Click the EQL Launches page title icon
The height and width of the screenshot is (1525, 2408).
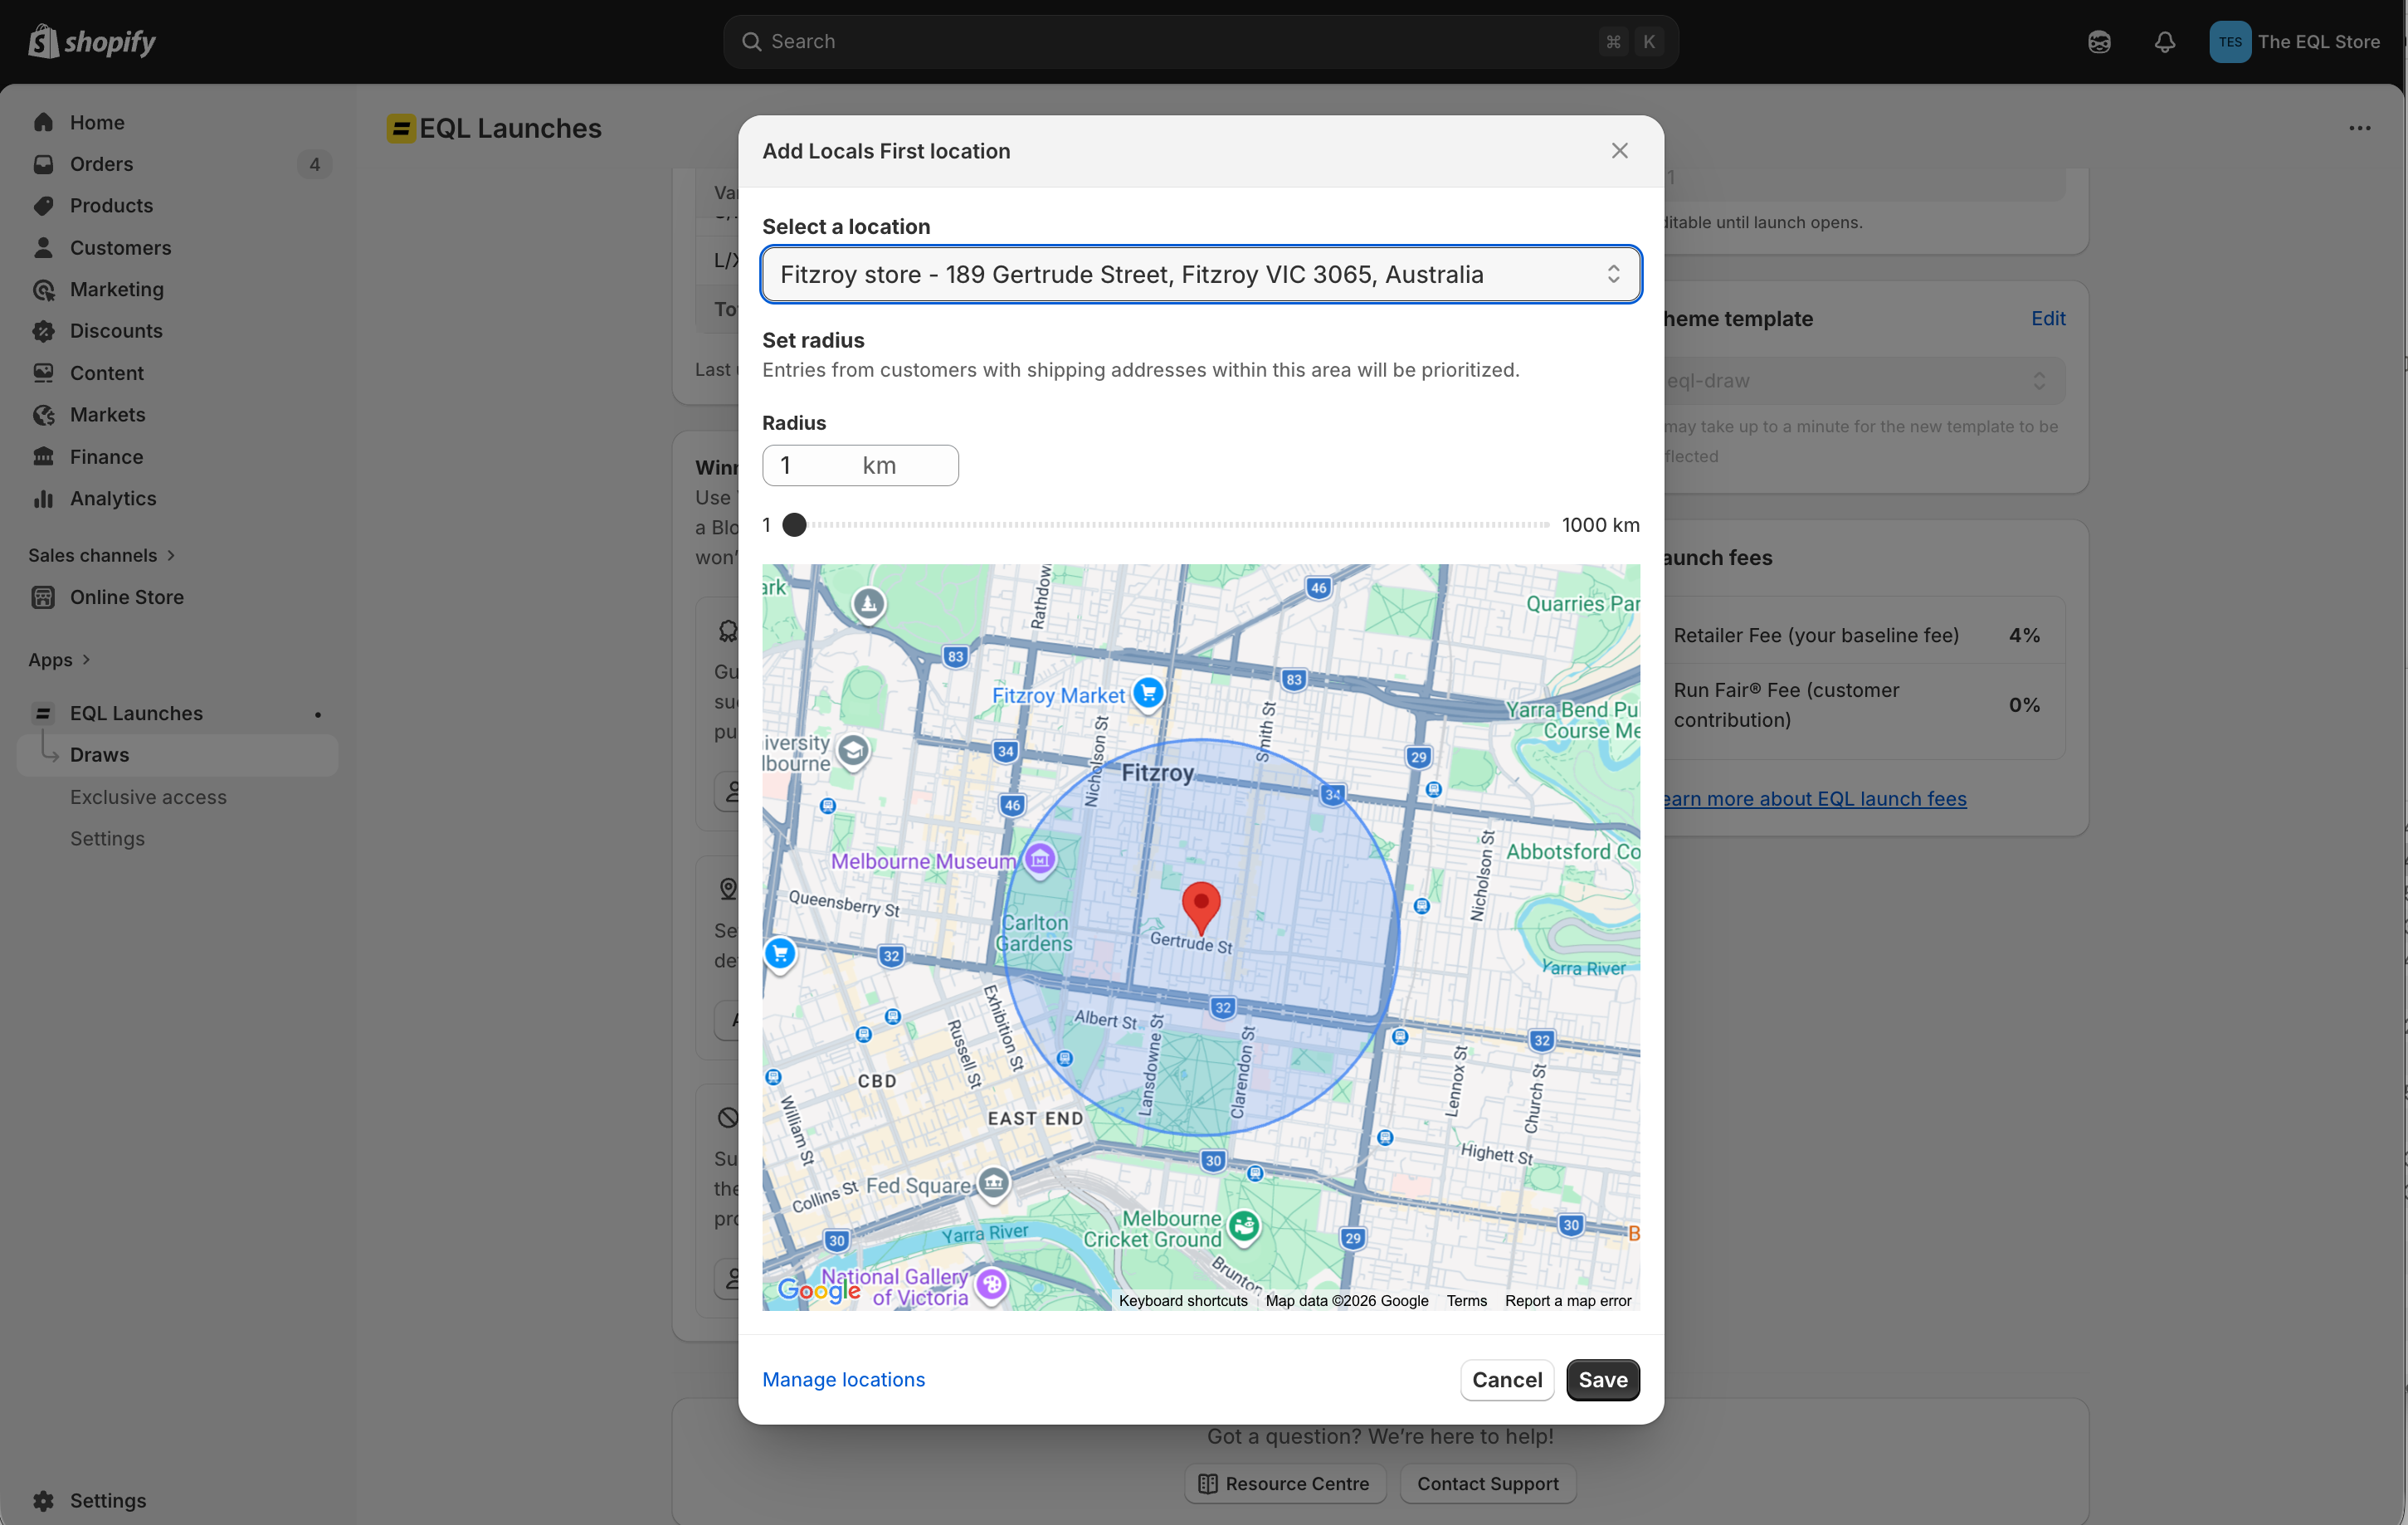coord(401,128)
